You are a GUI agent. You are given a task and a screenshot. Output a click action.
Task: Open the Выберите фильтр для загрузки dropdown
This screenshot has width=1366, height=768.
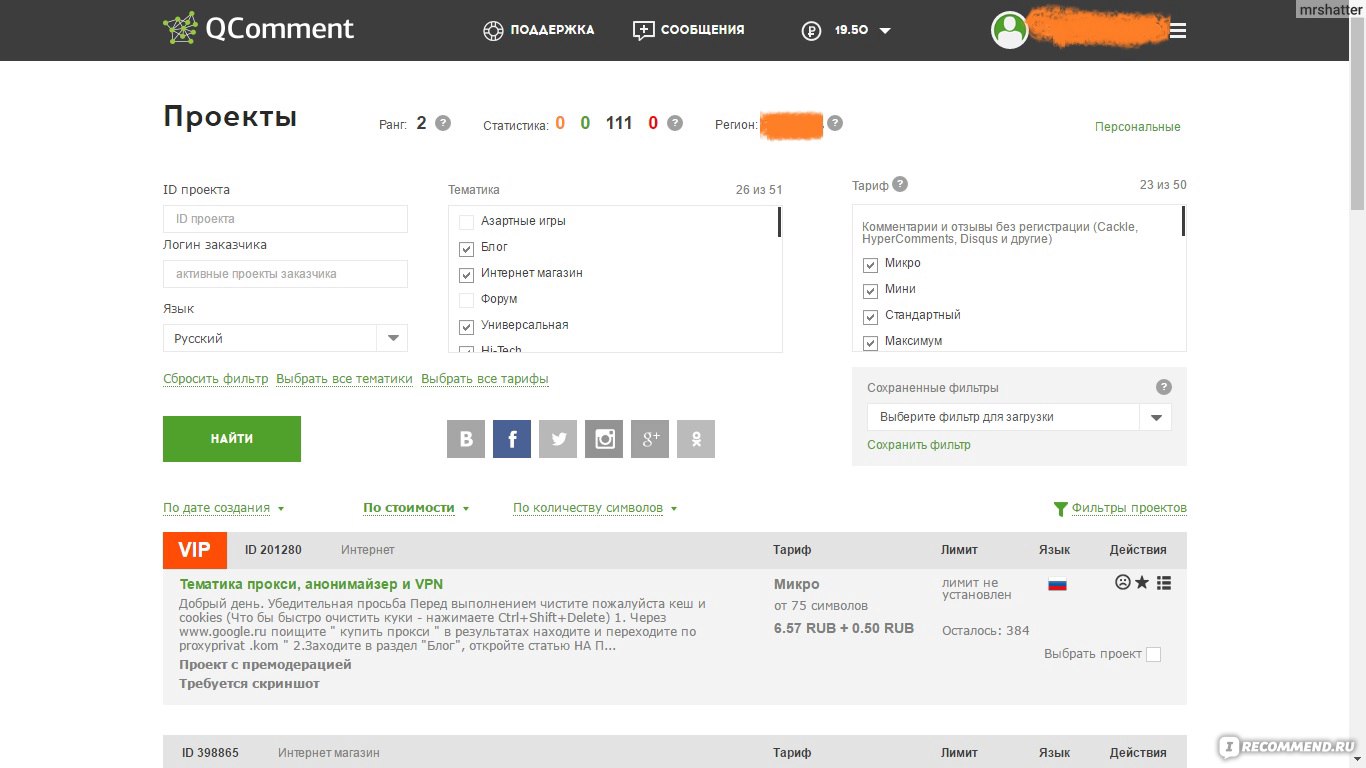(x=1019, y=417)
